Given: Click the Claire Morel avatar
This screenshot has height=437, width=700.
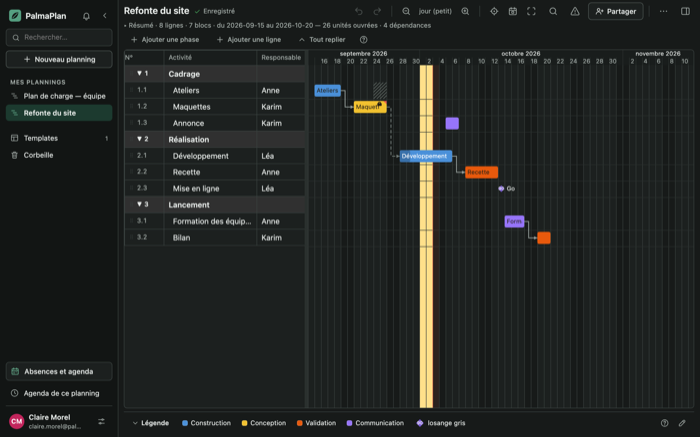Looking at the screenshot, I should coord(17,421).
